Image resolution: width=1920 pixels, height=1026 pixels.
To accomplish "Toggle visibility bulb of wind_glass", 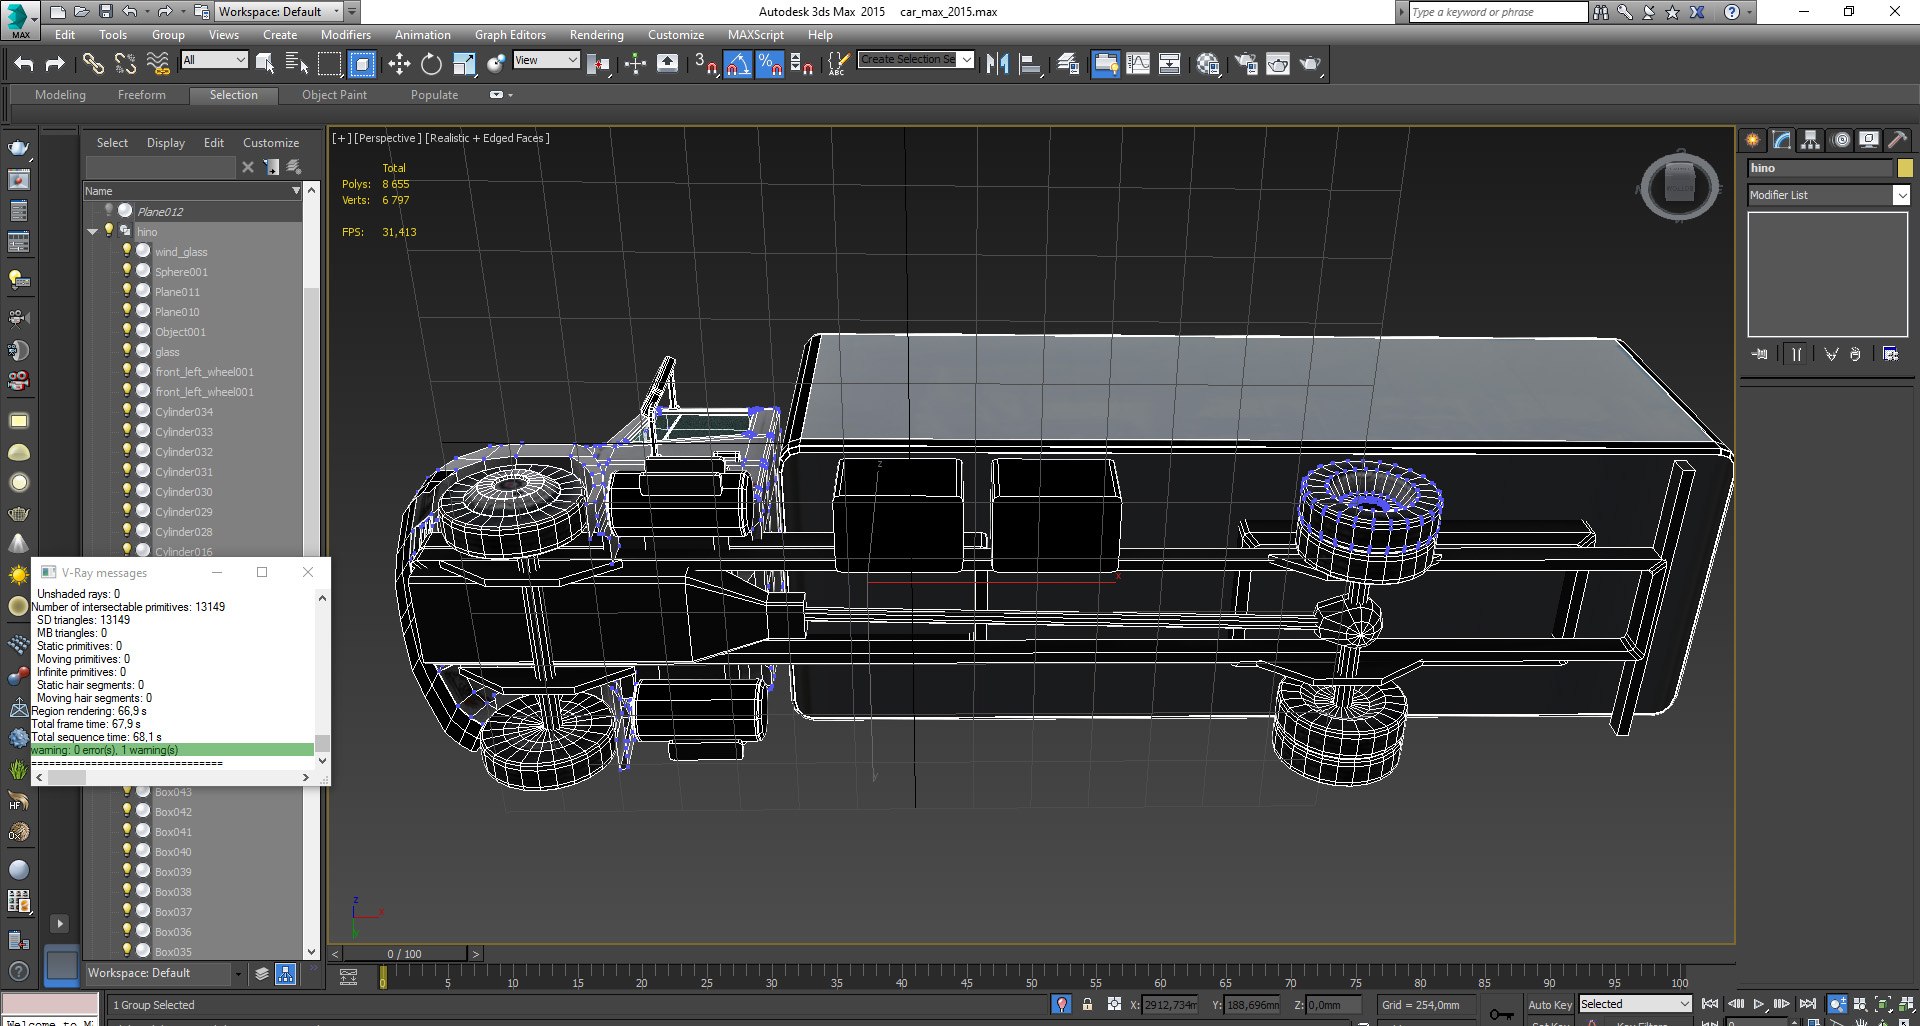I will pos(127,251).
